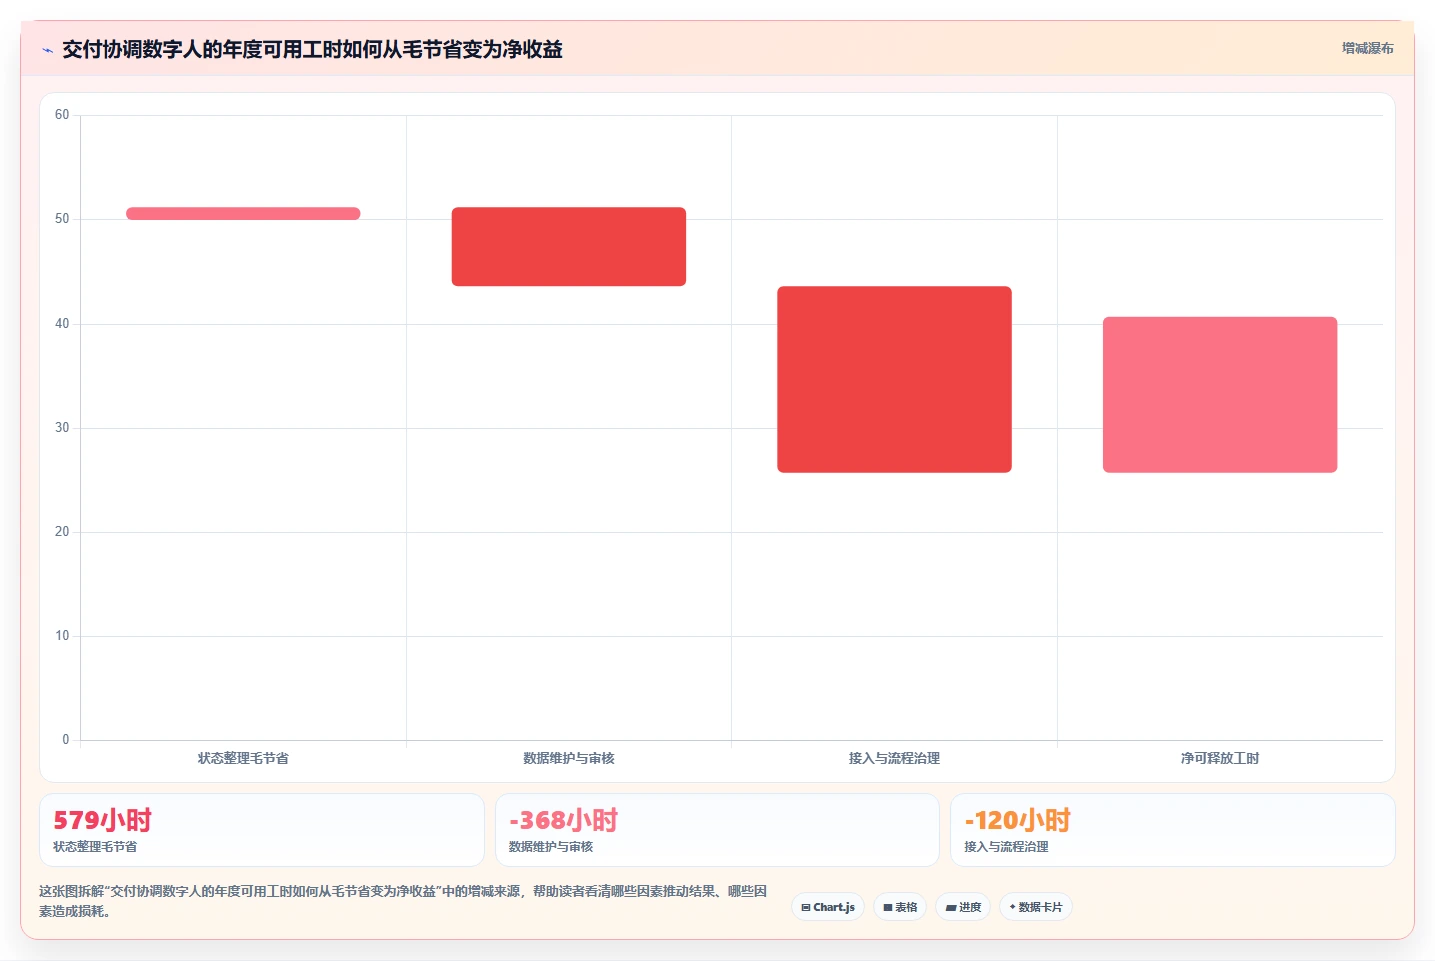Click the 数据卡片 tag
Viewport: 1435px width, 961px height.
click(x=1036, y=907)
